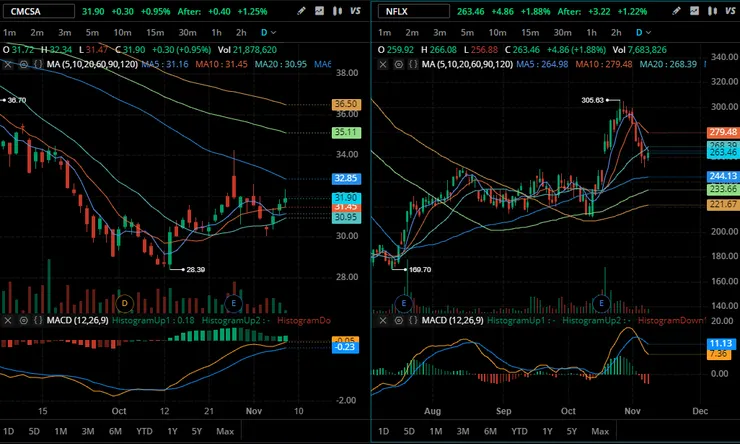Image resolution: width=740 pixels, height=444 pixels.
Task: Click Vol 21,878,620 on CMCSA chart
Action: pos(247,50)
